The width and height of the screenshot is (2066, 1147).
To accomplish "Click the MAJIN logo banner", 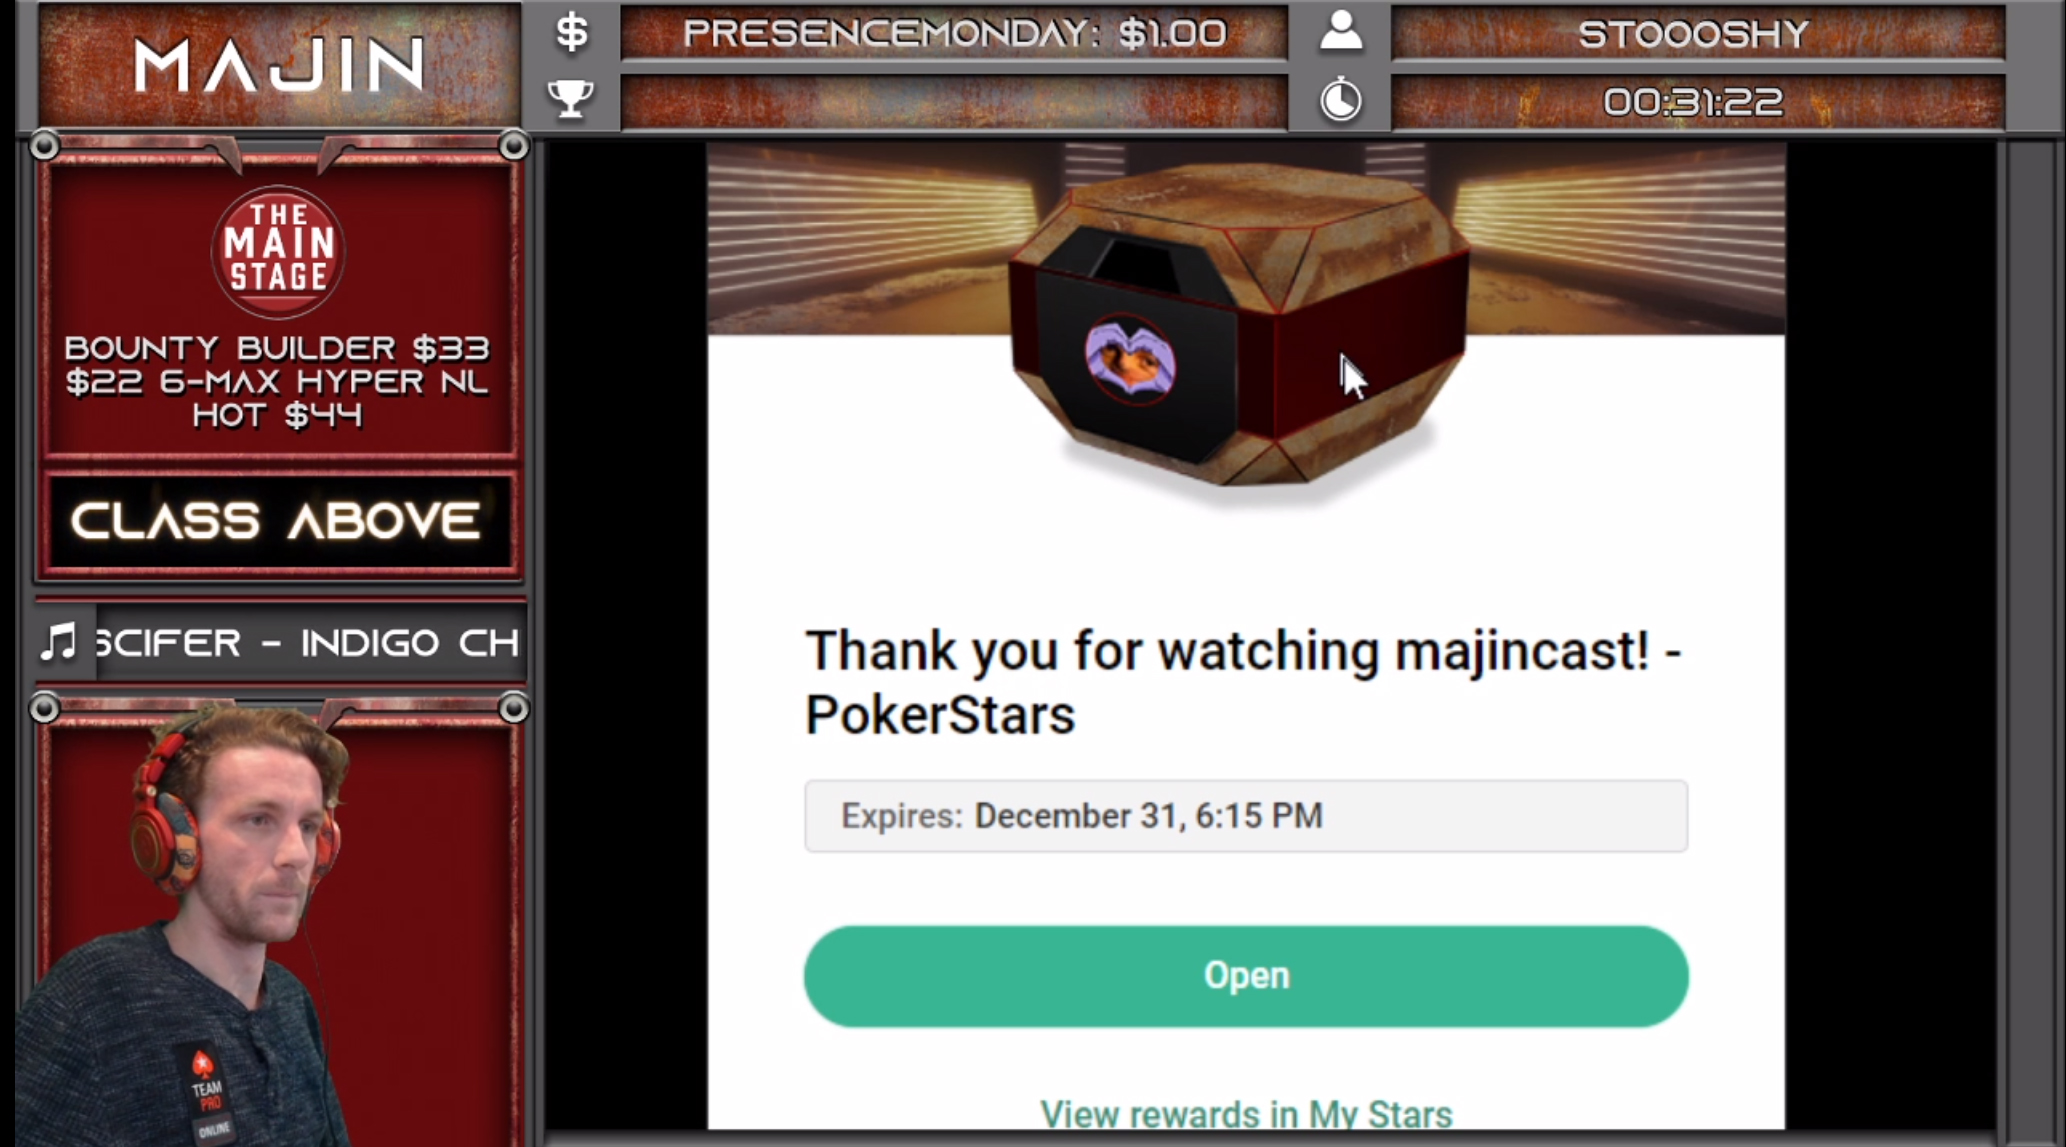I will 279,66.
